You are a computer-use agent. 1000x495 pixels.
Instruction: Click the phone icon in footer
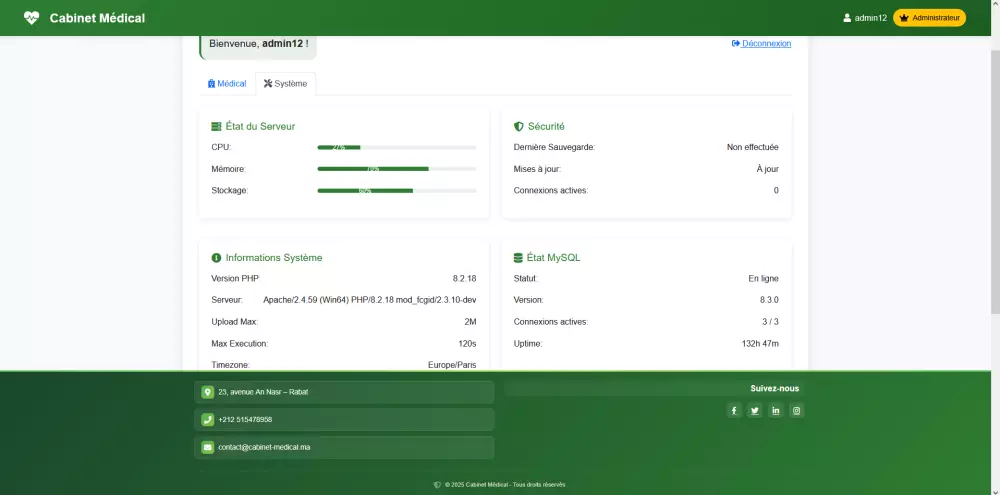(207, 420)
